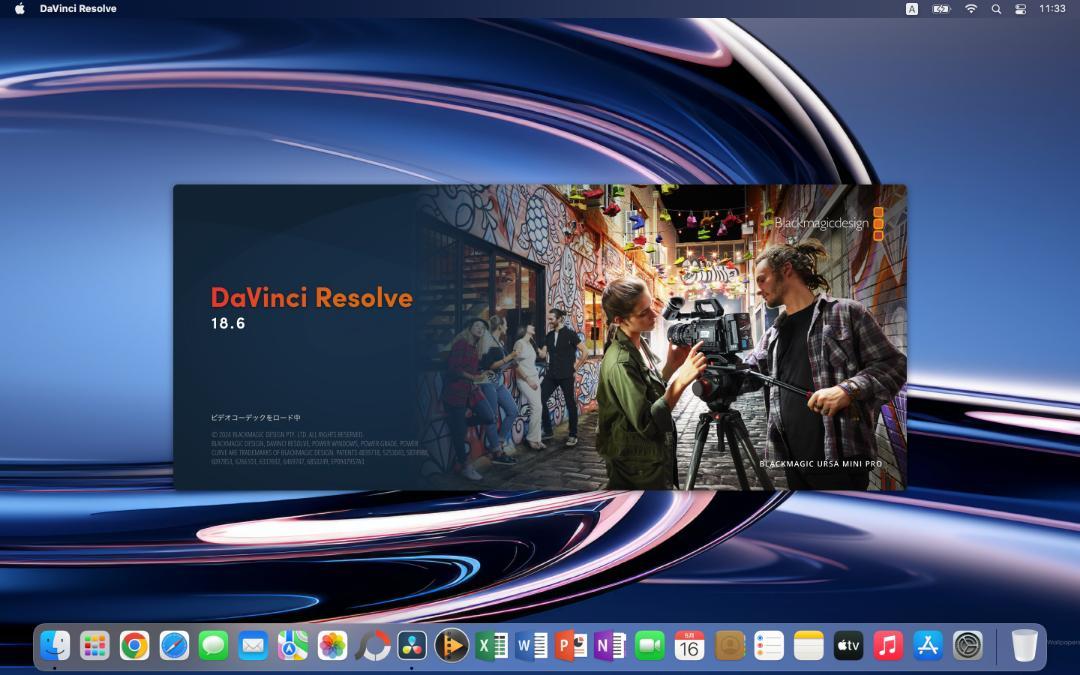Click the 11:33 menu bar clock
This screenshot has width=1080, height=675.
click(1052, 9)
